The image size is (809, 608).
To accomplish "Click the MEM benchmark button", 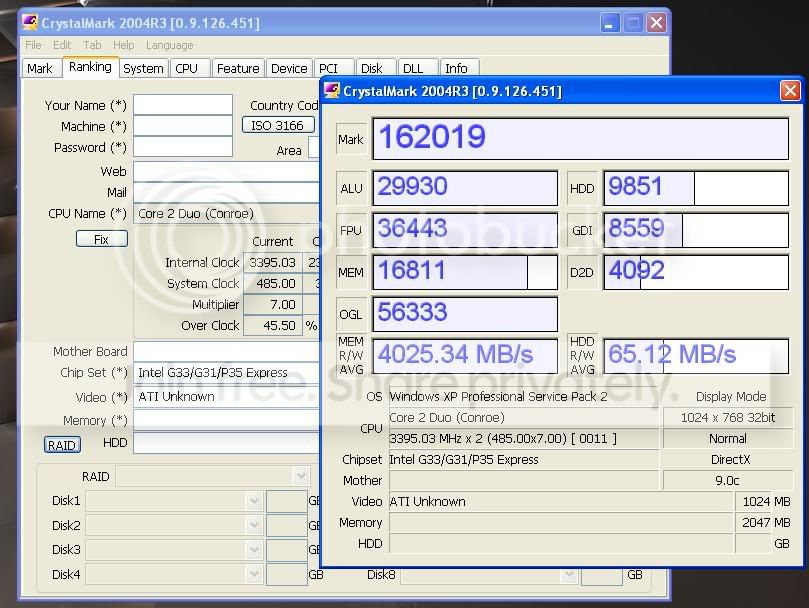I will pyautogui.click(x=351, y=272).
